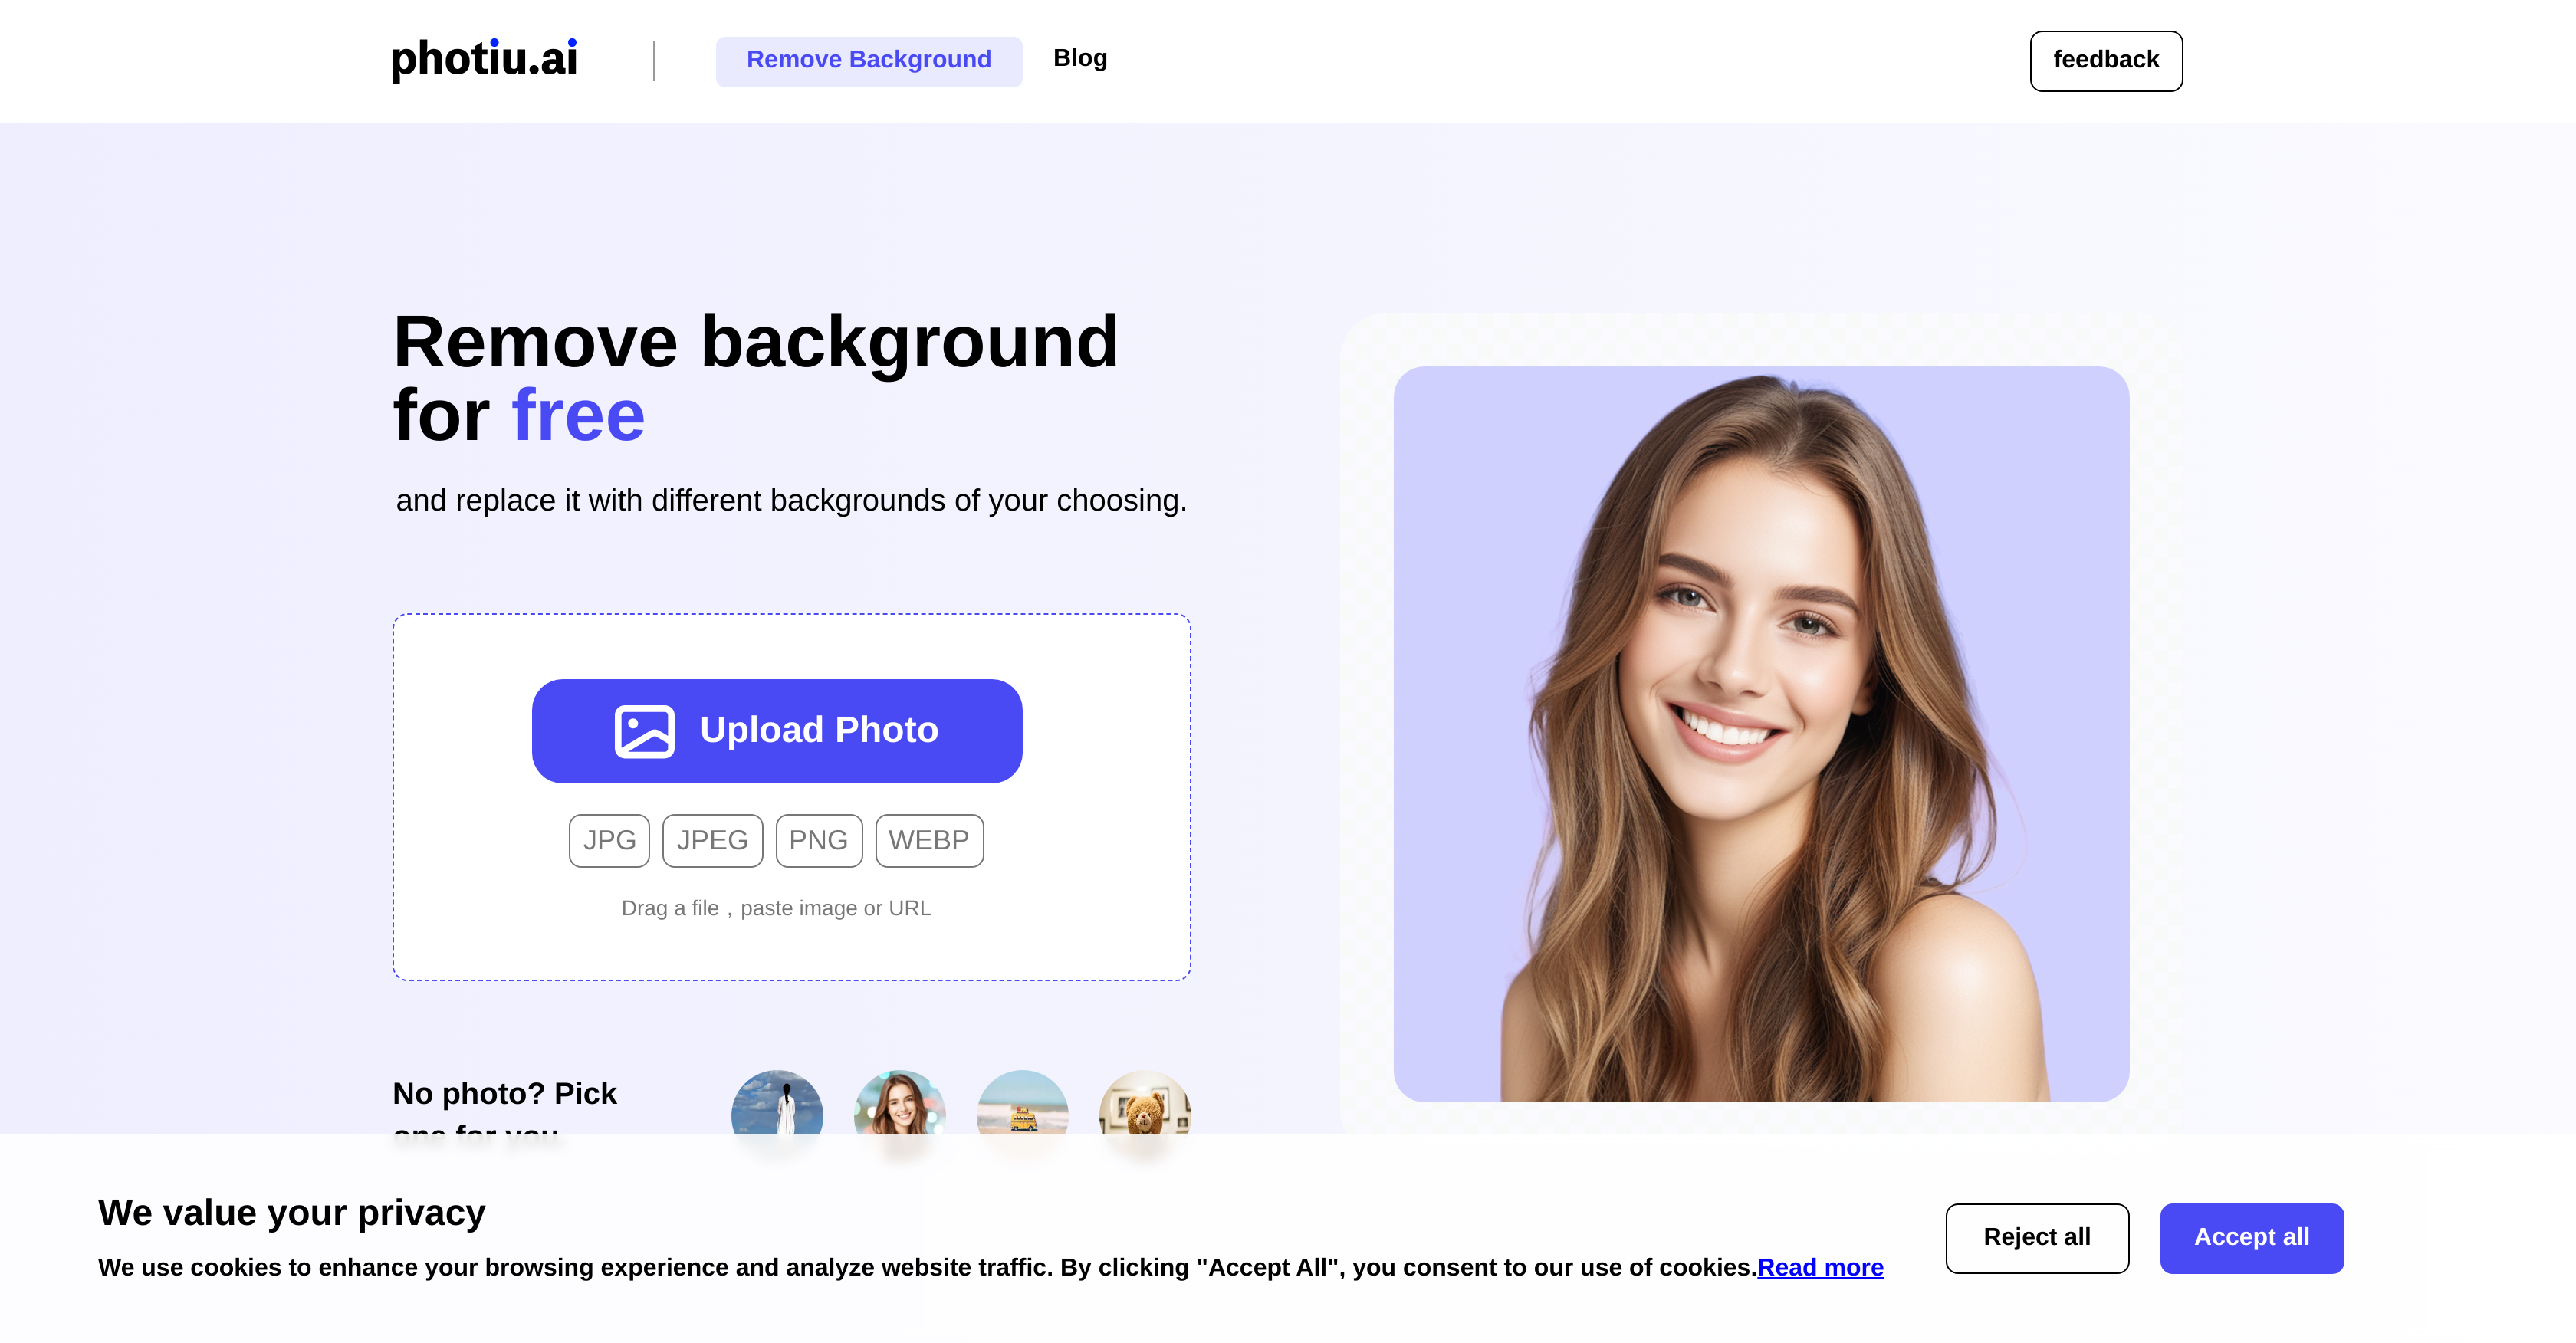2576x1343 pixels.
Task: Click the drag-a-file drop zone text
Action: (x=776, y=908)
